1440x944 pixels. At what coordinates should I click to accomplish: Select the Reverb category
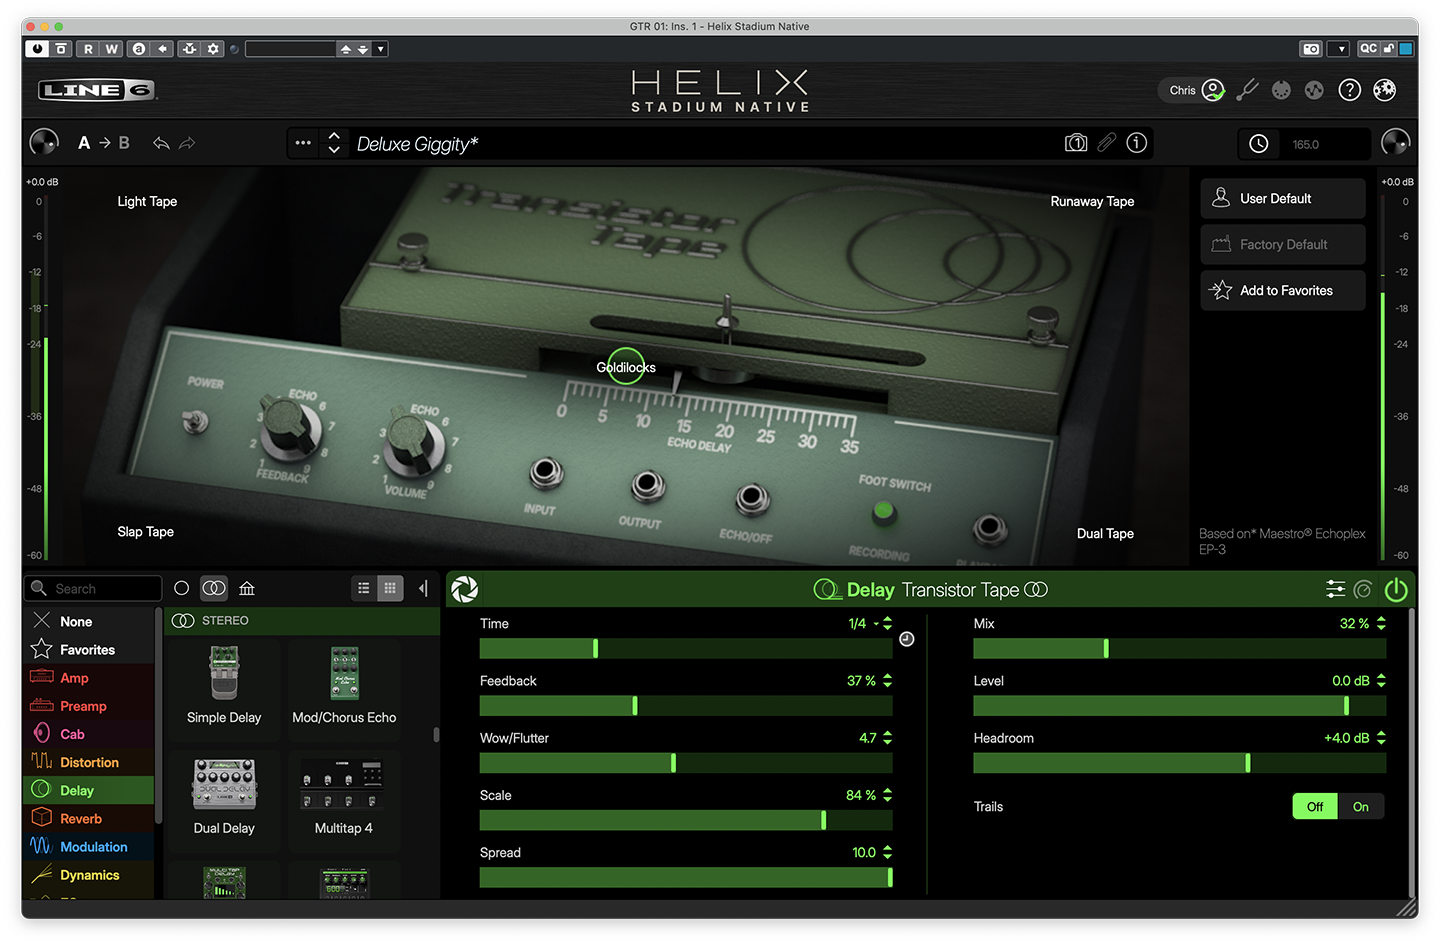[89, 818]
